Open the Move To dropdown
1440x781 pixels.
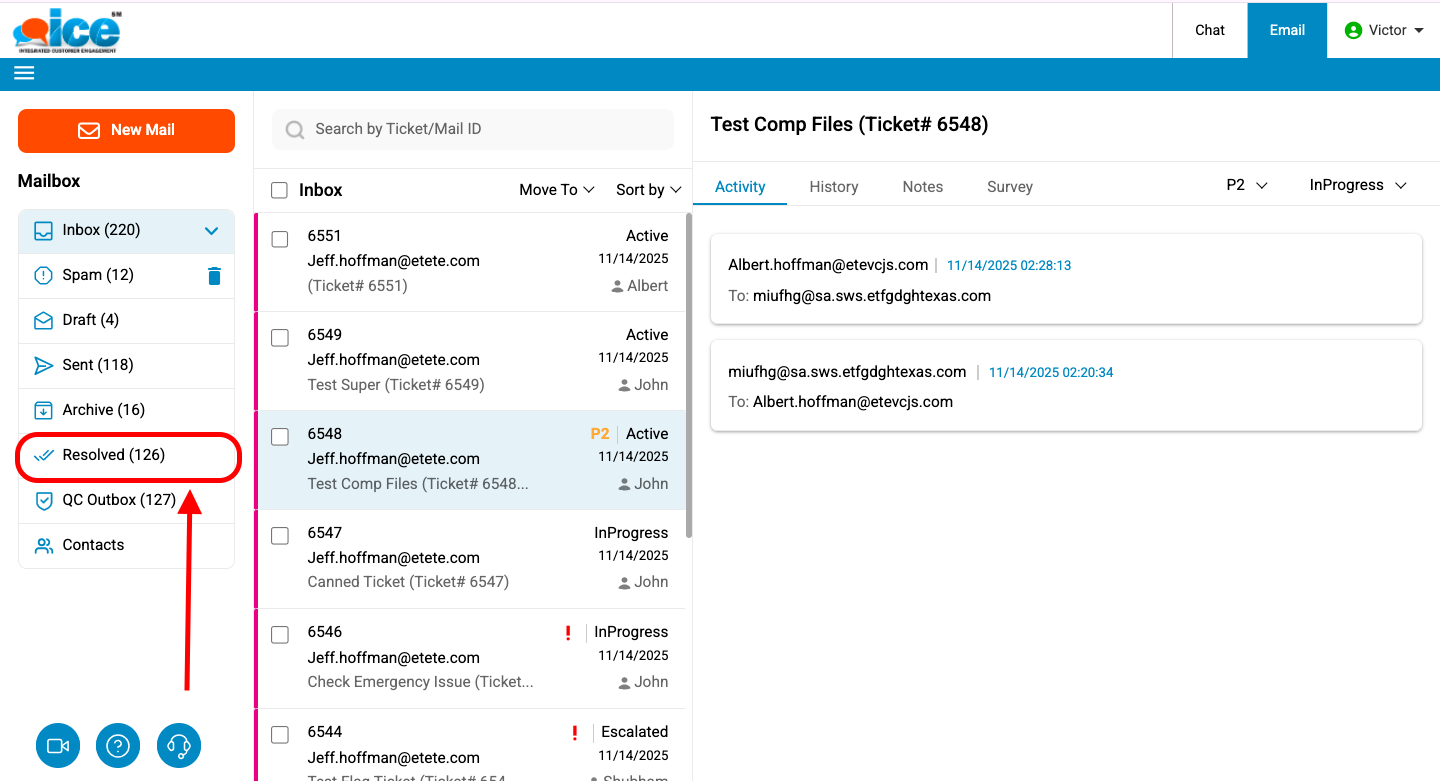click(556, 190)
